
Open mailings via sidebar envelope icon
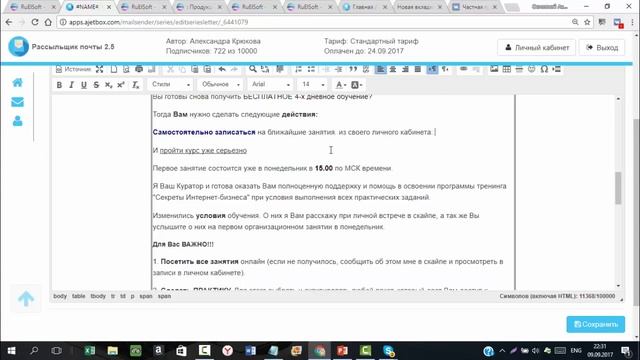[x=18, y=102]
